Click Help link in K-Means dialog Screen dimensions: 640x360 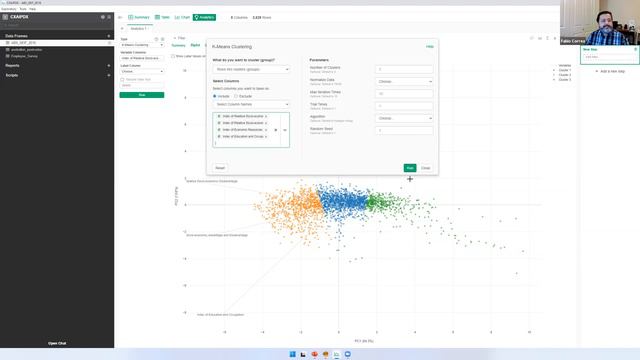click(x=430, y=47)
